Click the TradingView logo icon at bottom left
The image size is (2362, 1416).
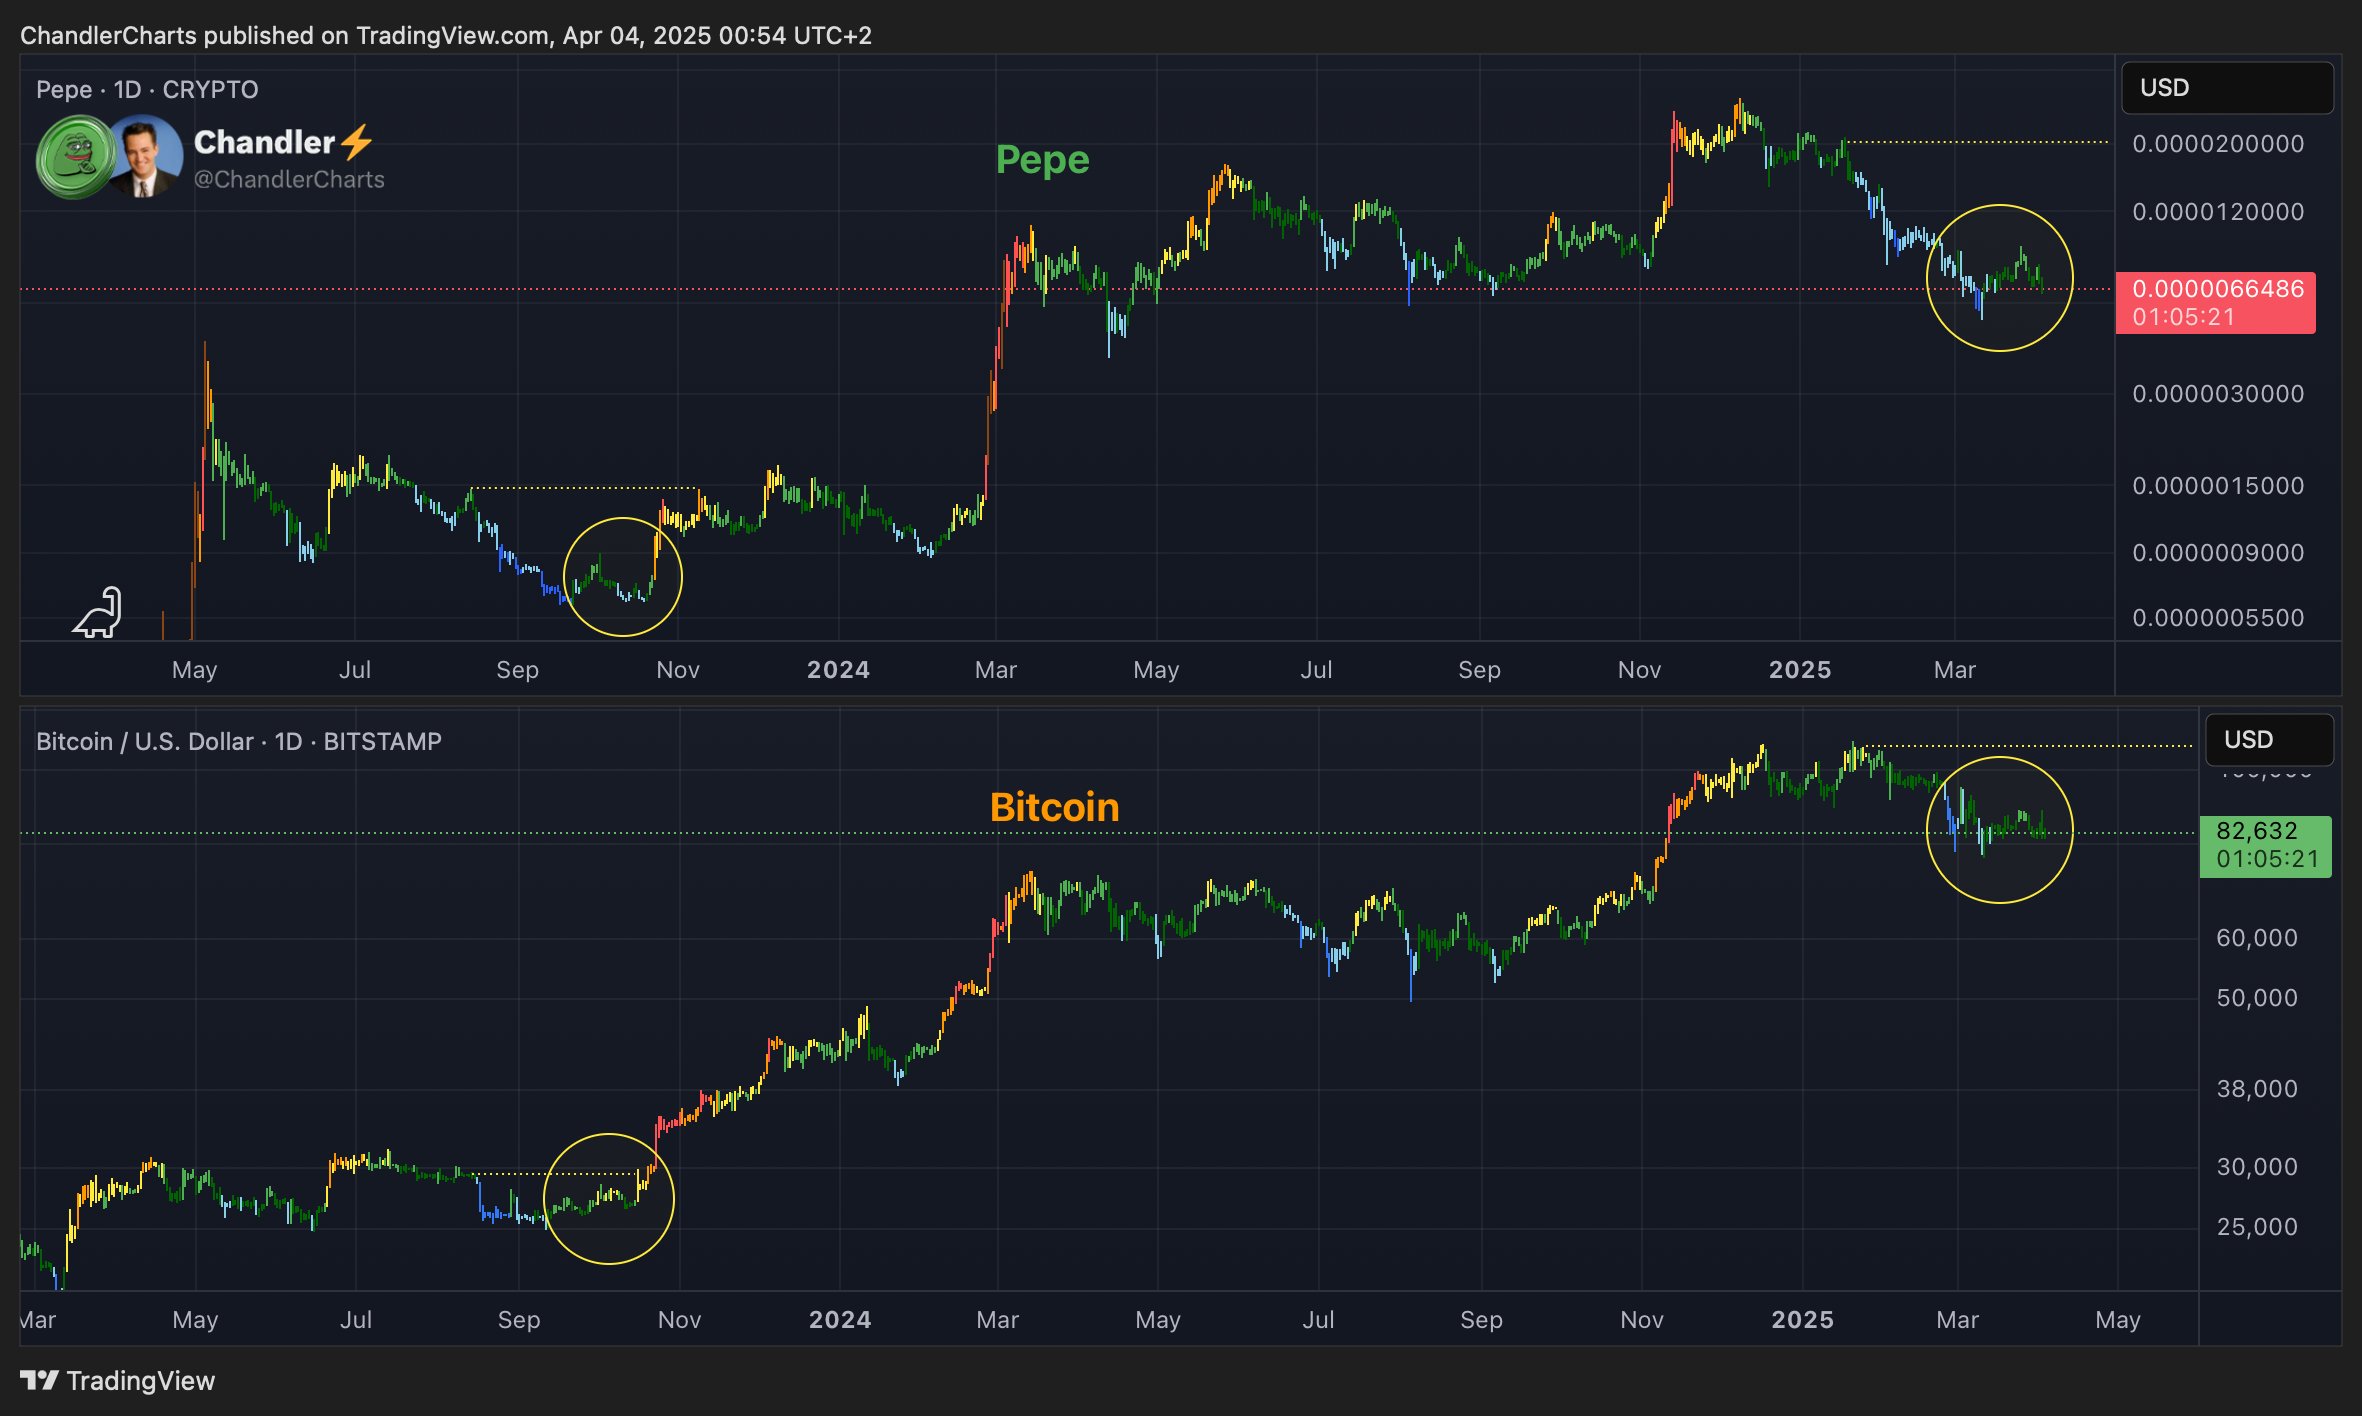pos(38,1380)
